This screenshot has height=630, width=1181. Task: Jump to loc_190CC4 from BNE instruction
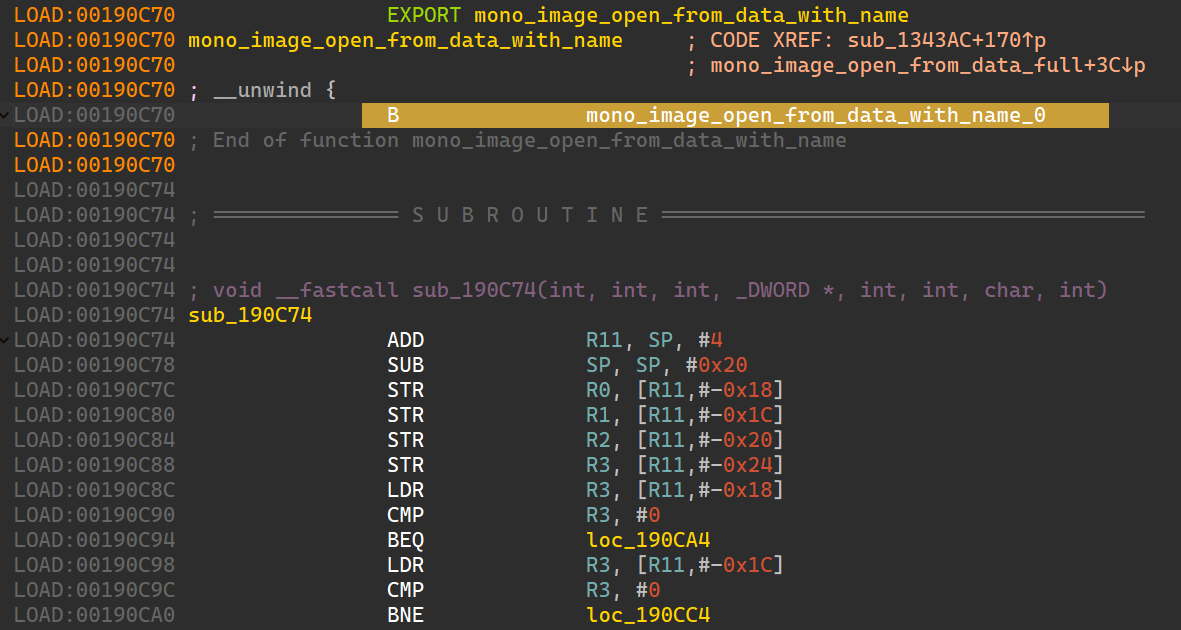pyautogui.click(x=648, y=615)
